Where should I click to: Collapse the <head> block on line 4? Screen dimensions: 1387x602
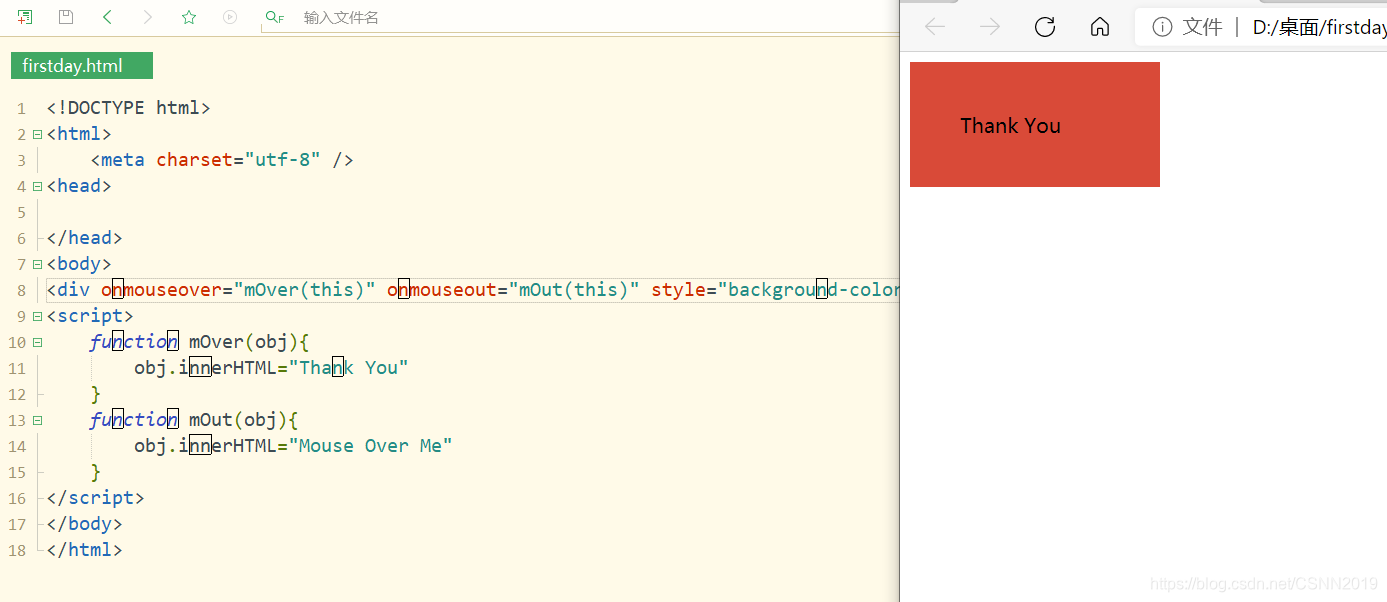click(37, 186)
